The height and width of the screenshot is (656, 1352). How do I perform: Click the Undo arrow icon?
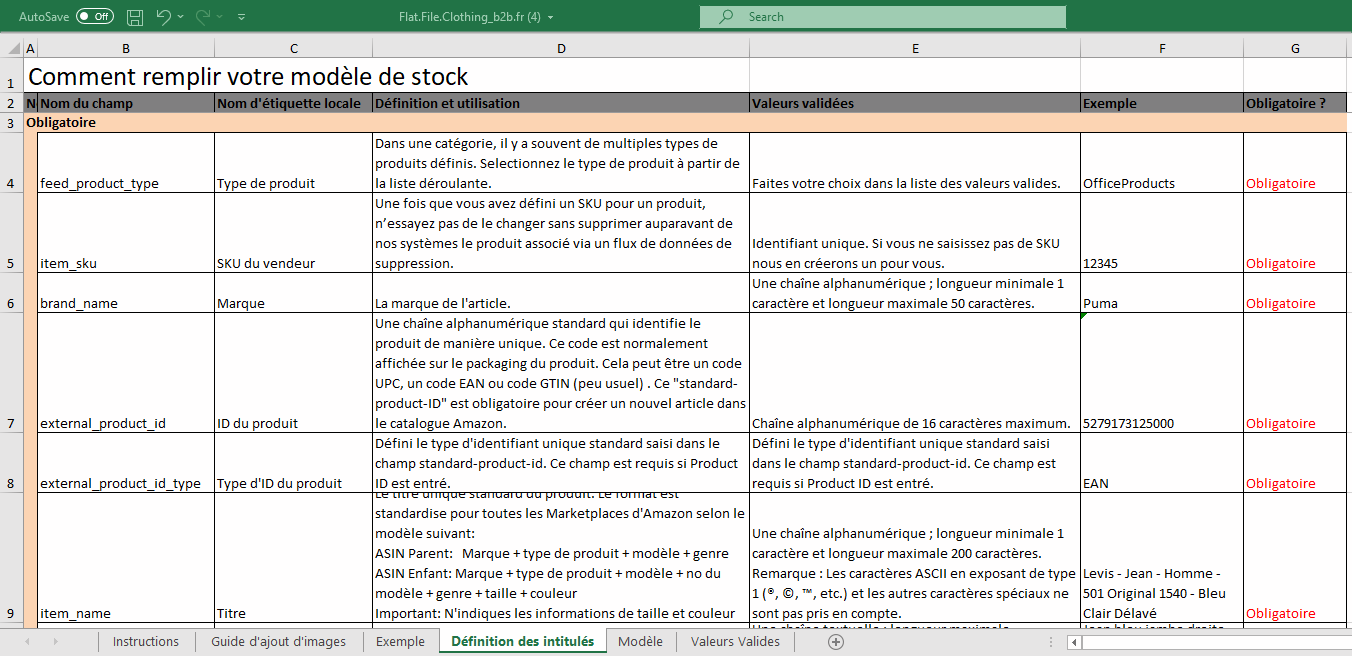pos(164,17)
